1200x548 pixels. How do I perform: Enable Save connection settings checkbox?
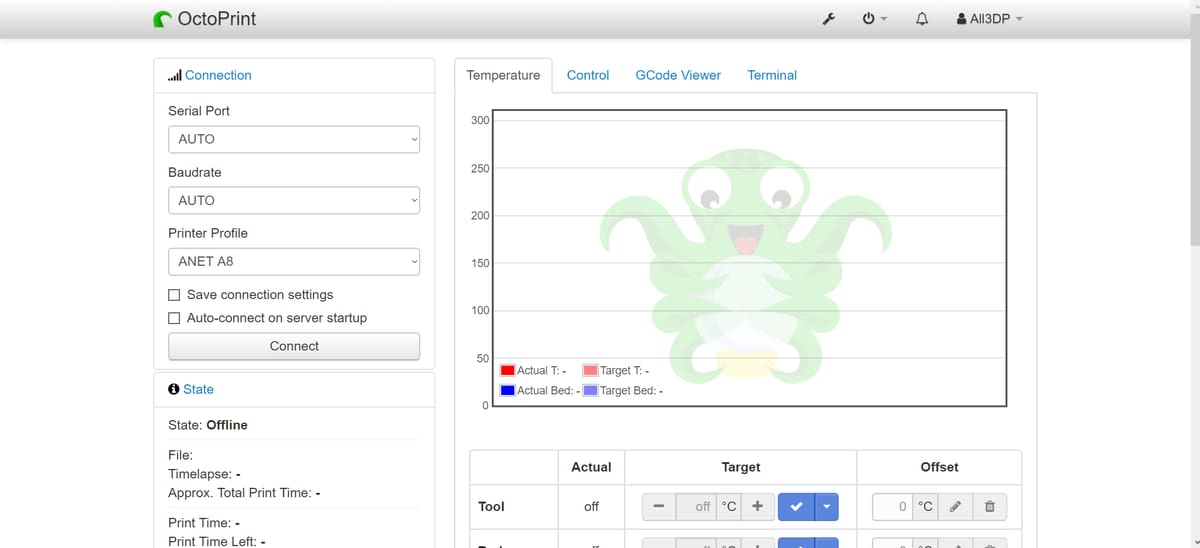click(x=174, y=295)
